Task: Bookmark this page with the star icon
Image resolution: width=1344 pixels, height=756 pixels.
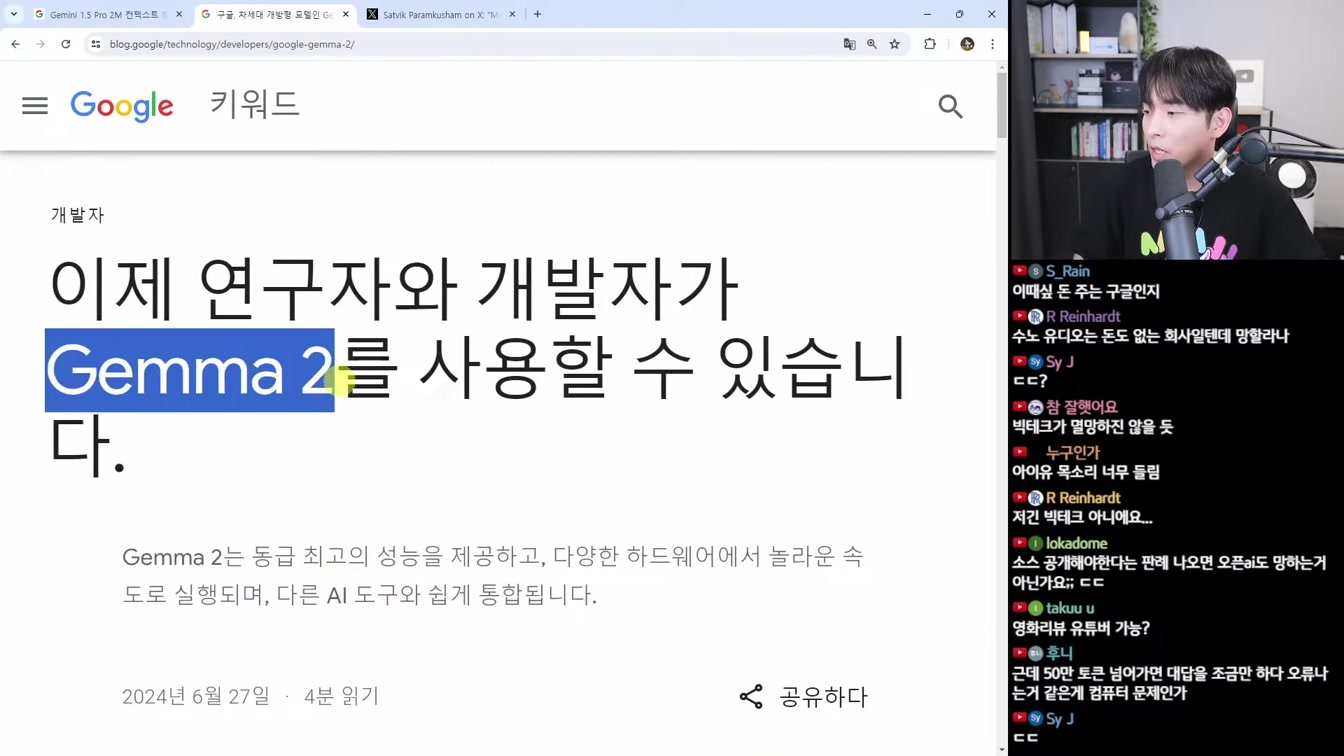Action: coord(895,44)
